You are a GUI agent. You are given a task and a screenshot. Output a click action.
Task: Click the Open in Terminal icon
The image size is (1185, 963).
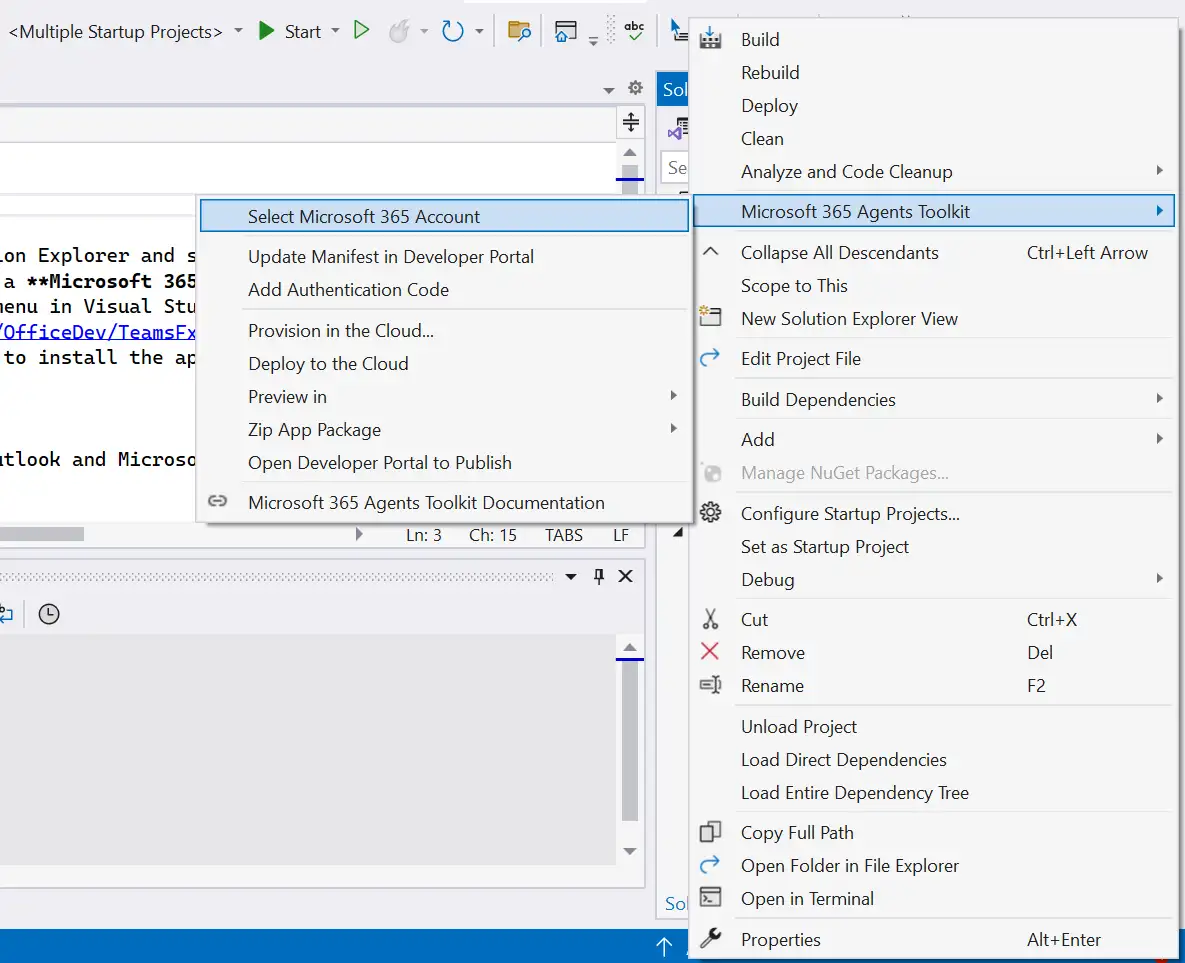coord(711,898)
